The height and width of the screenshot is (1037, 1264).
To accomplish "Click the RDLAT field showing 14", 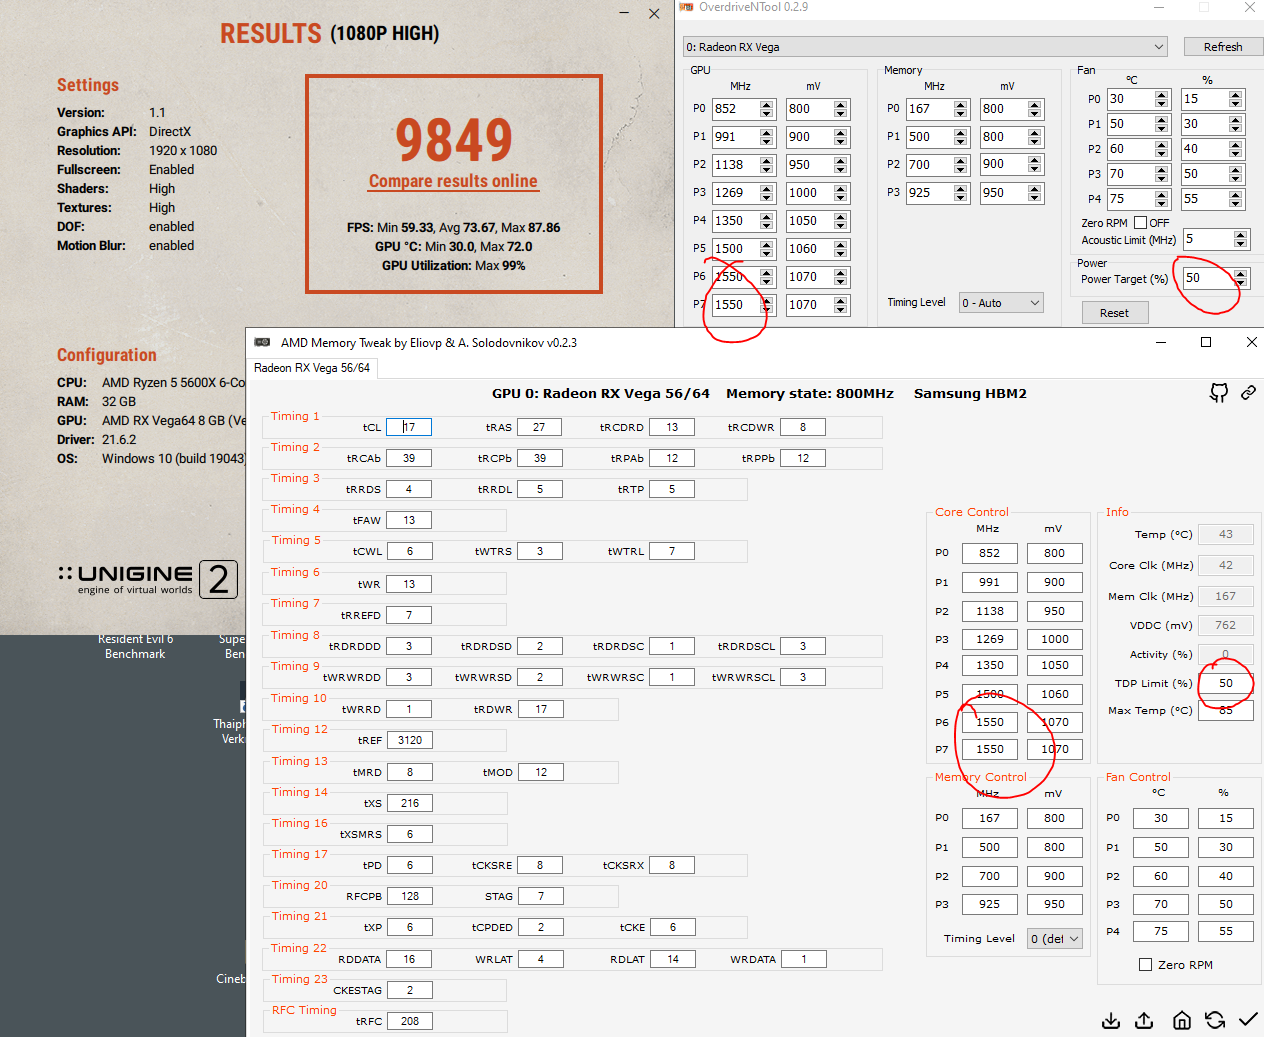I will click(x=673, y=959).
